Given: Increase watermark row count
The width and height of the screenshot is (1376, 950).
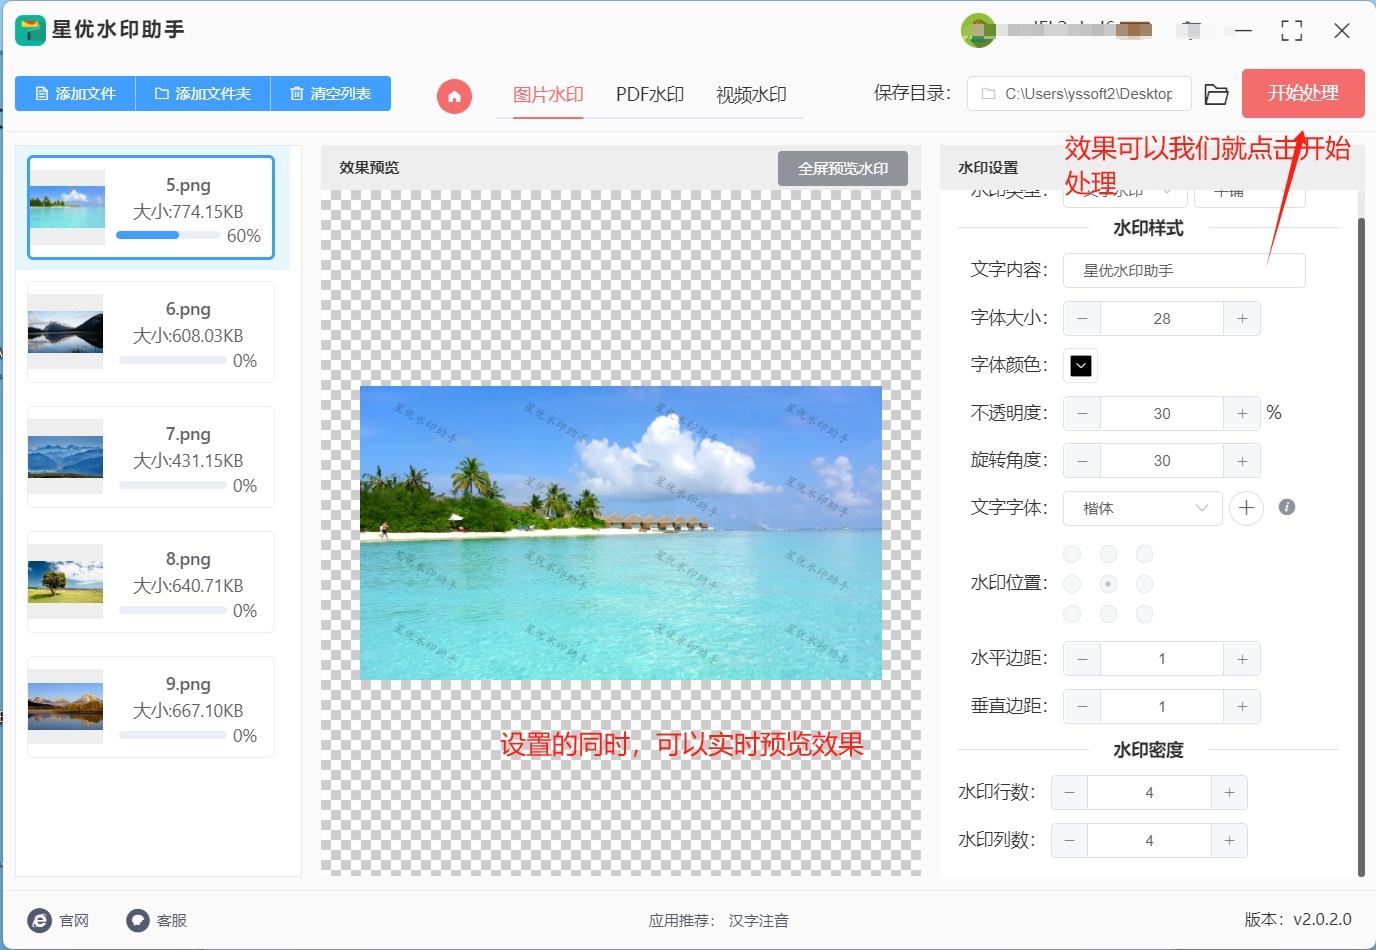Looking at the screenshot, I should (x=1229, y=793).
